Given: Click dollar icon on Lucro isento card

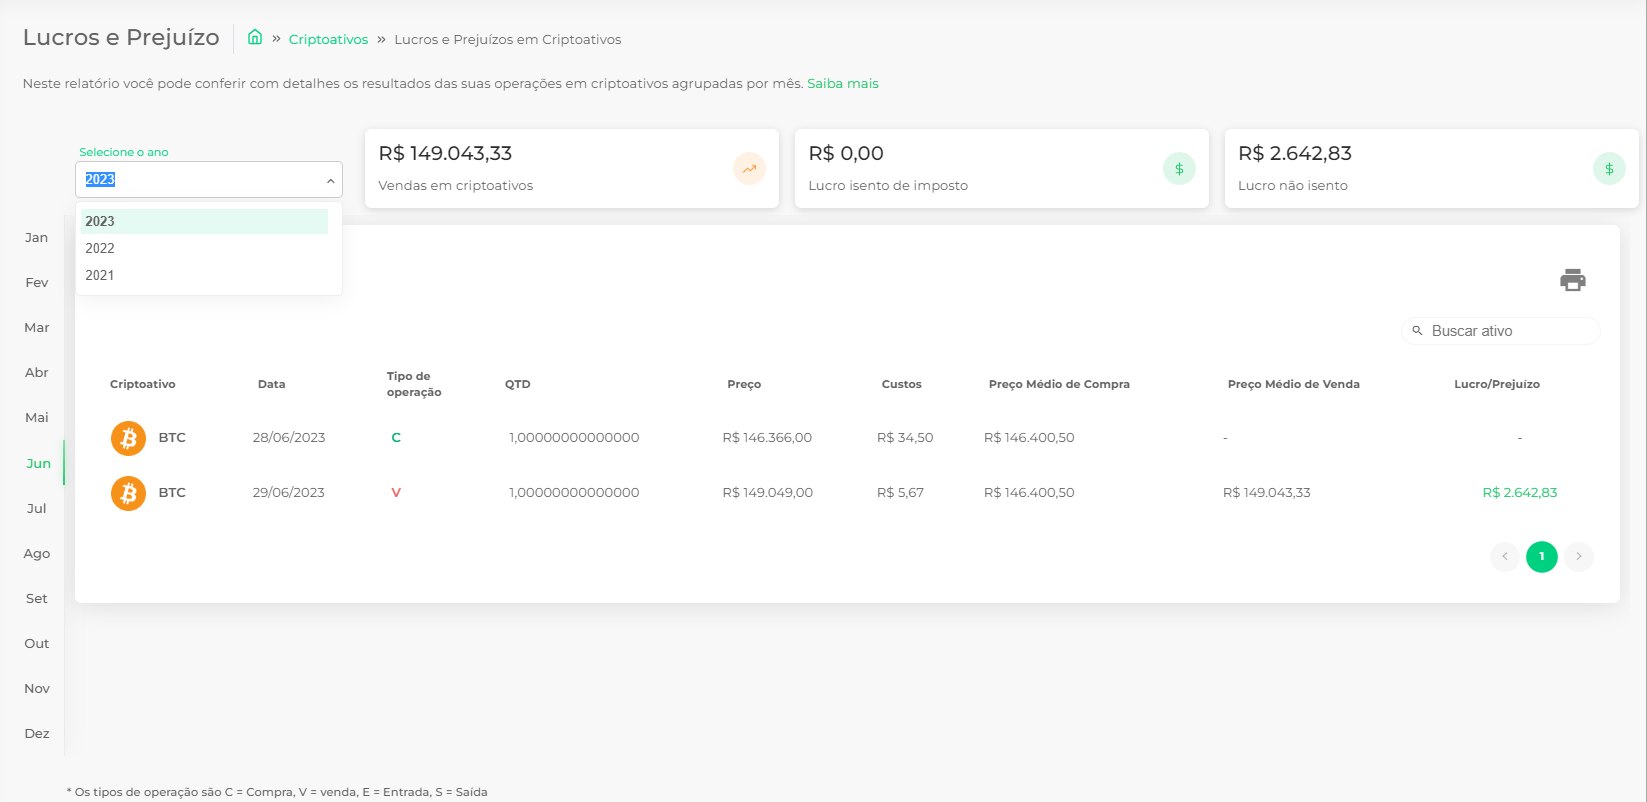Looking at the screenshot, I should coord(1179,169).
